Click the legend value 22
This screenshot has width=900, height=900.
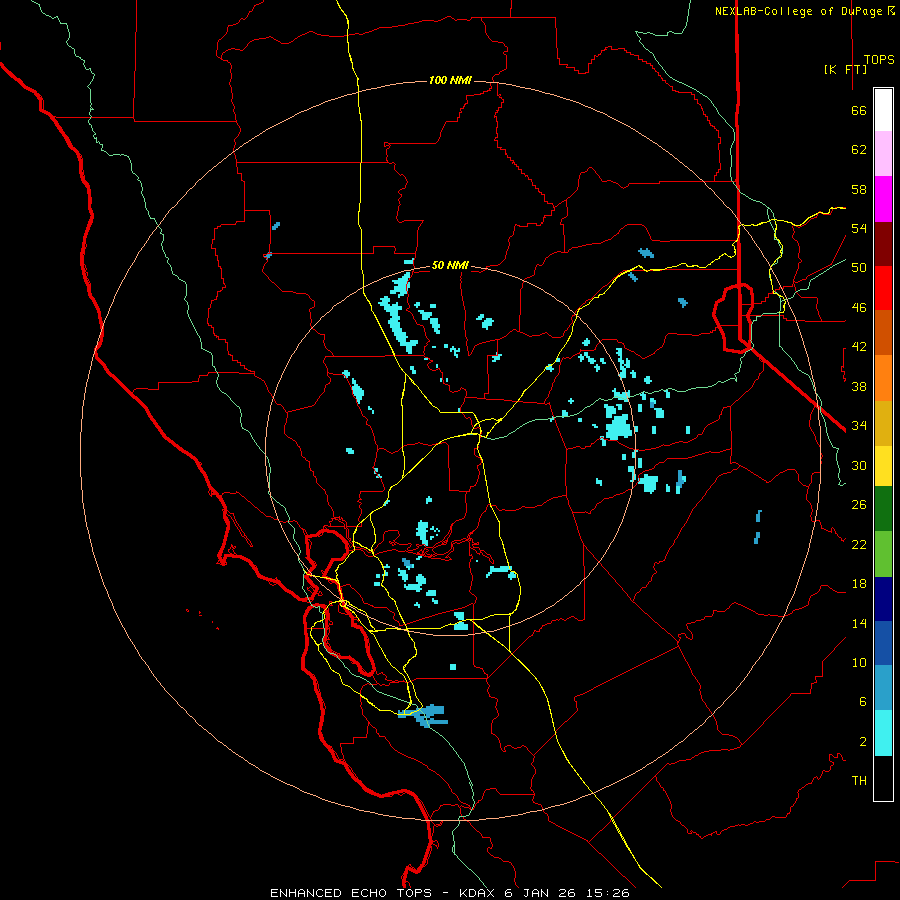pyautogui.click(x=859, y=544)
